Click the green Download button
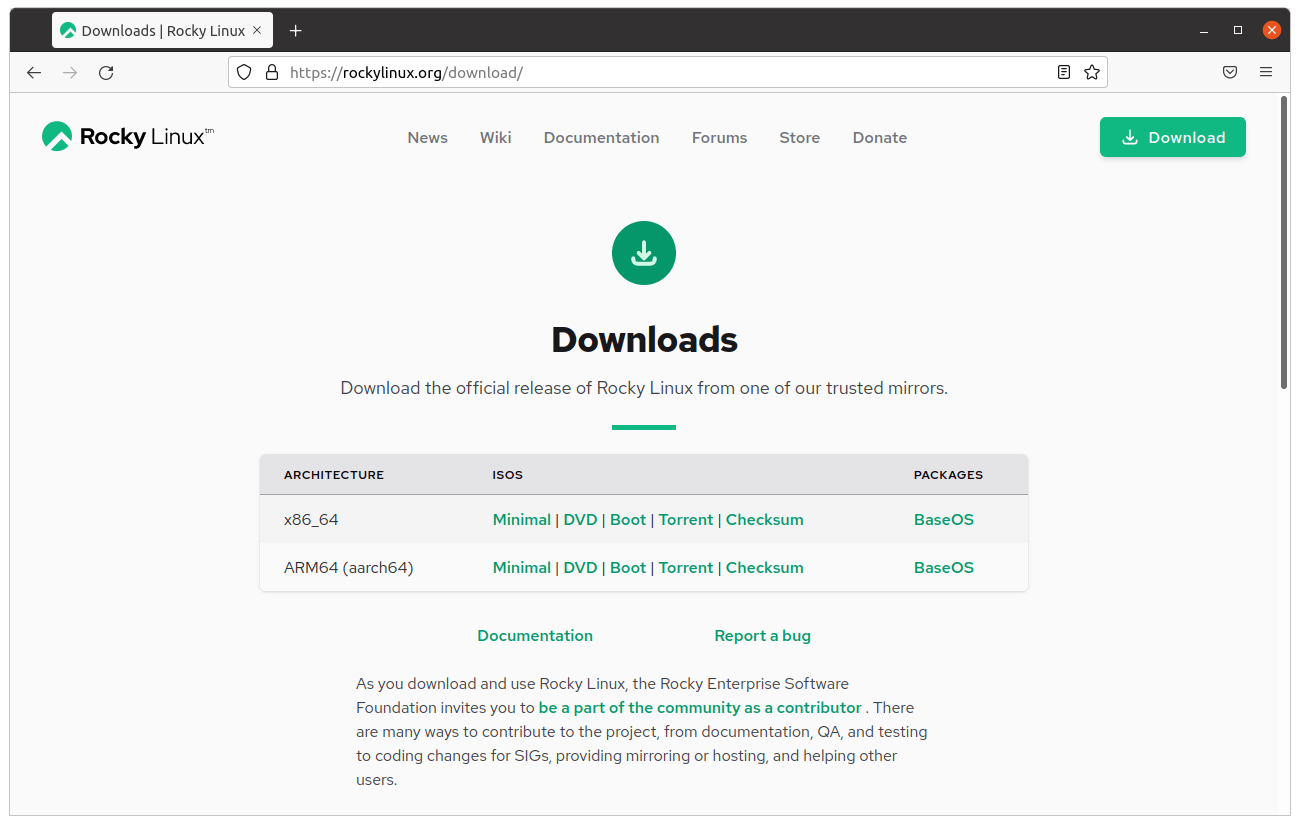1300x825 pixels. click(1173, 137)
